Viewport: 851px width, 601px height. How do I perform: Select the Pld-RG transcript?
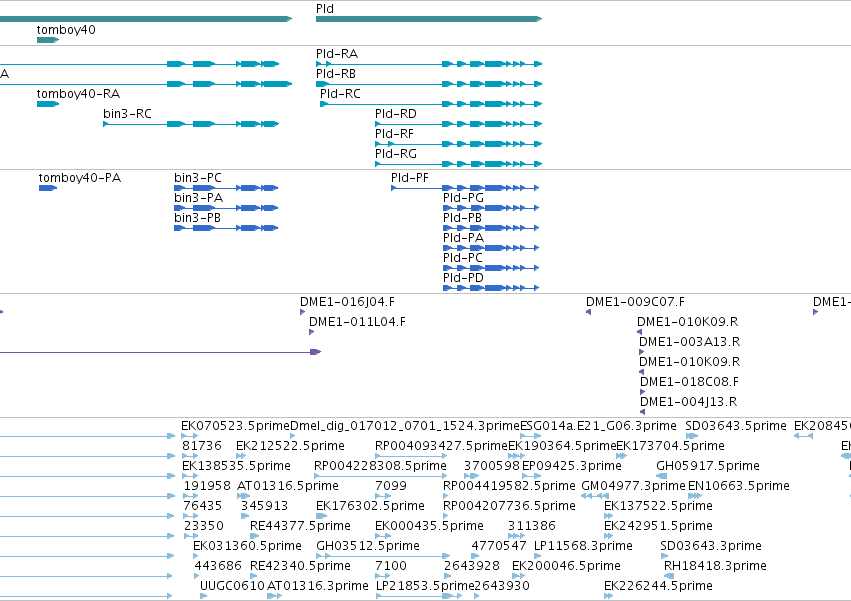point(459,164)
